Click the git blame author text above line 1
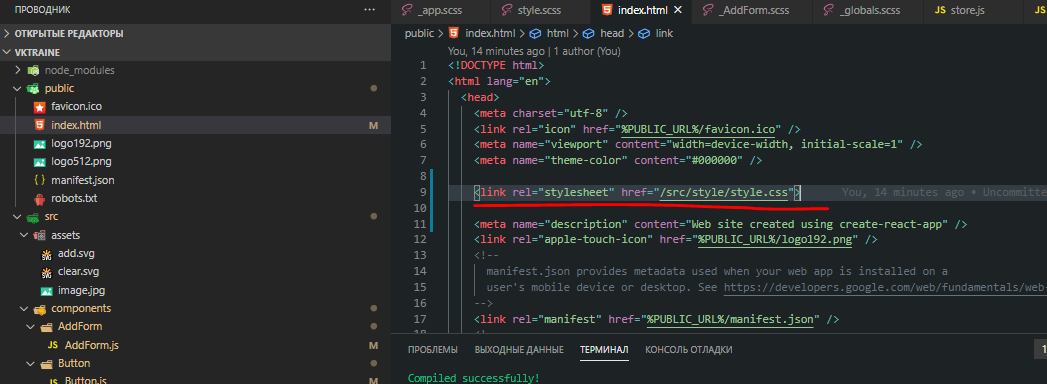Screen dimensions: 1047x384 click(x=534, y=51)
